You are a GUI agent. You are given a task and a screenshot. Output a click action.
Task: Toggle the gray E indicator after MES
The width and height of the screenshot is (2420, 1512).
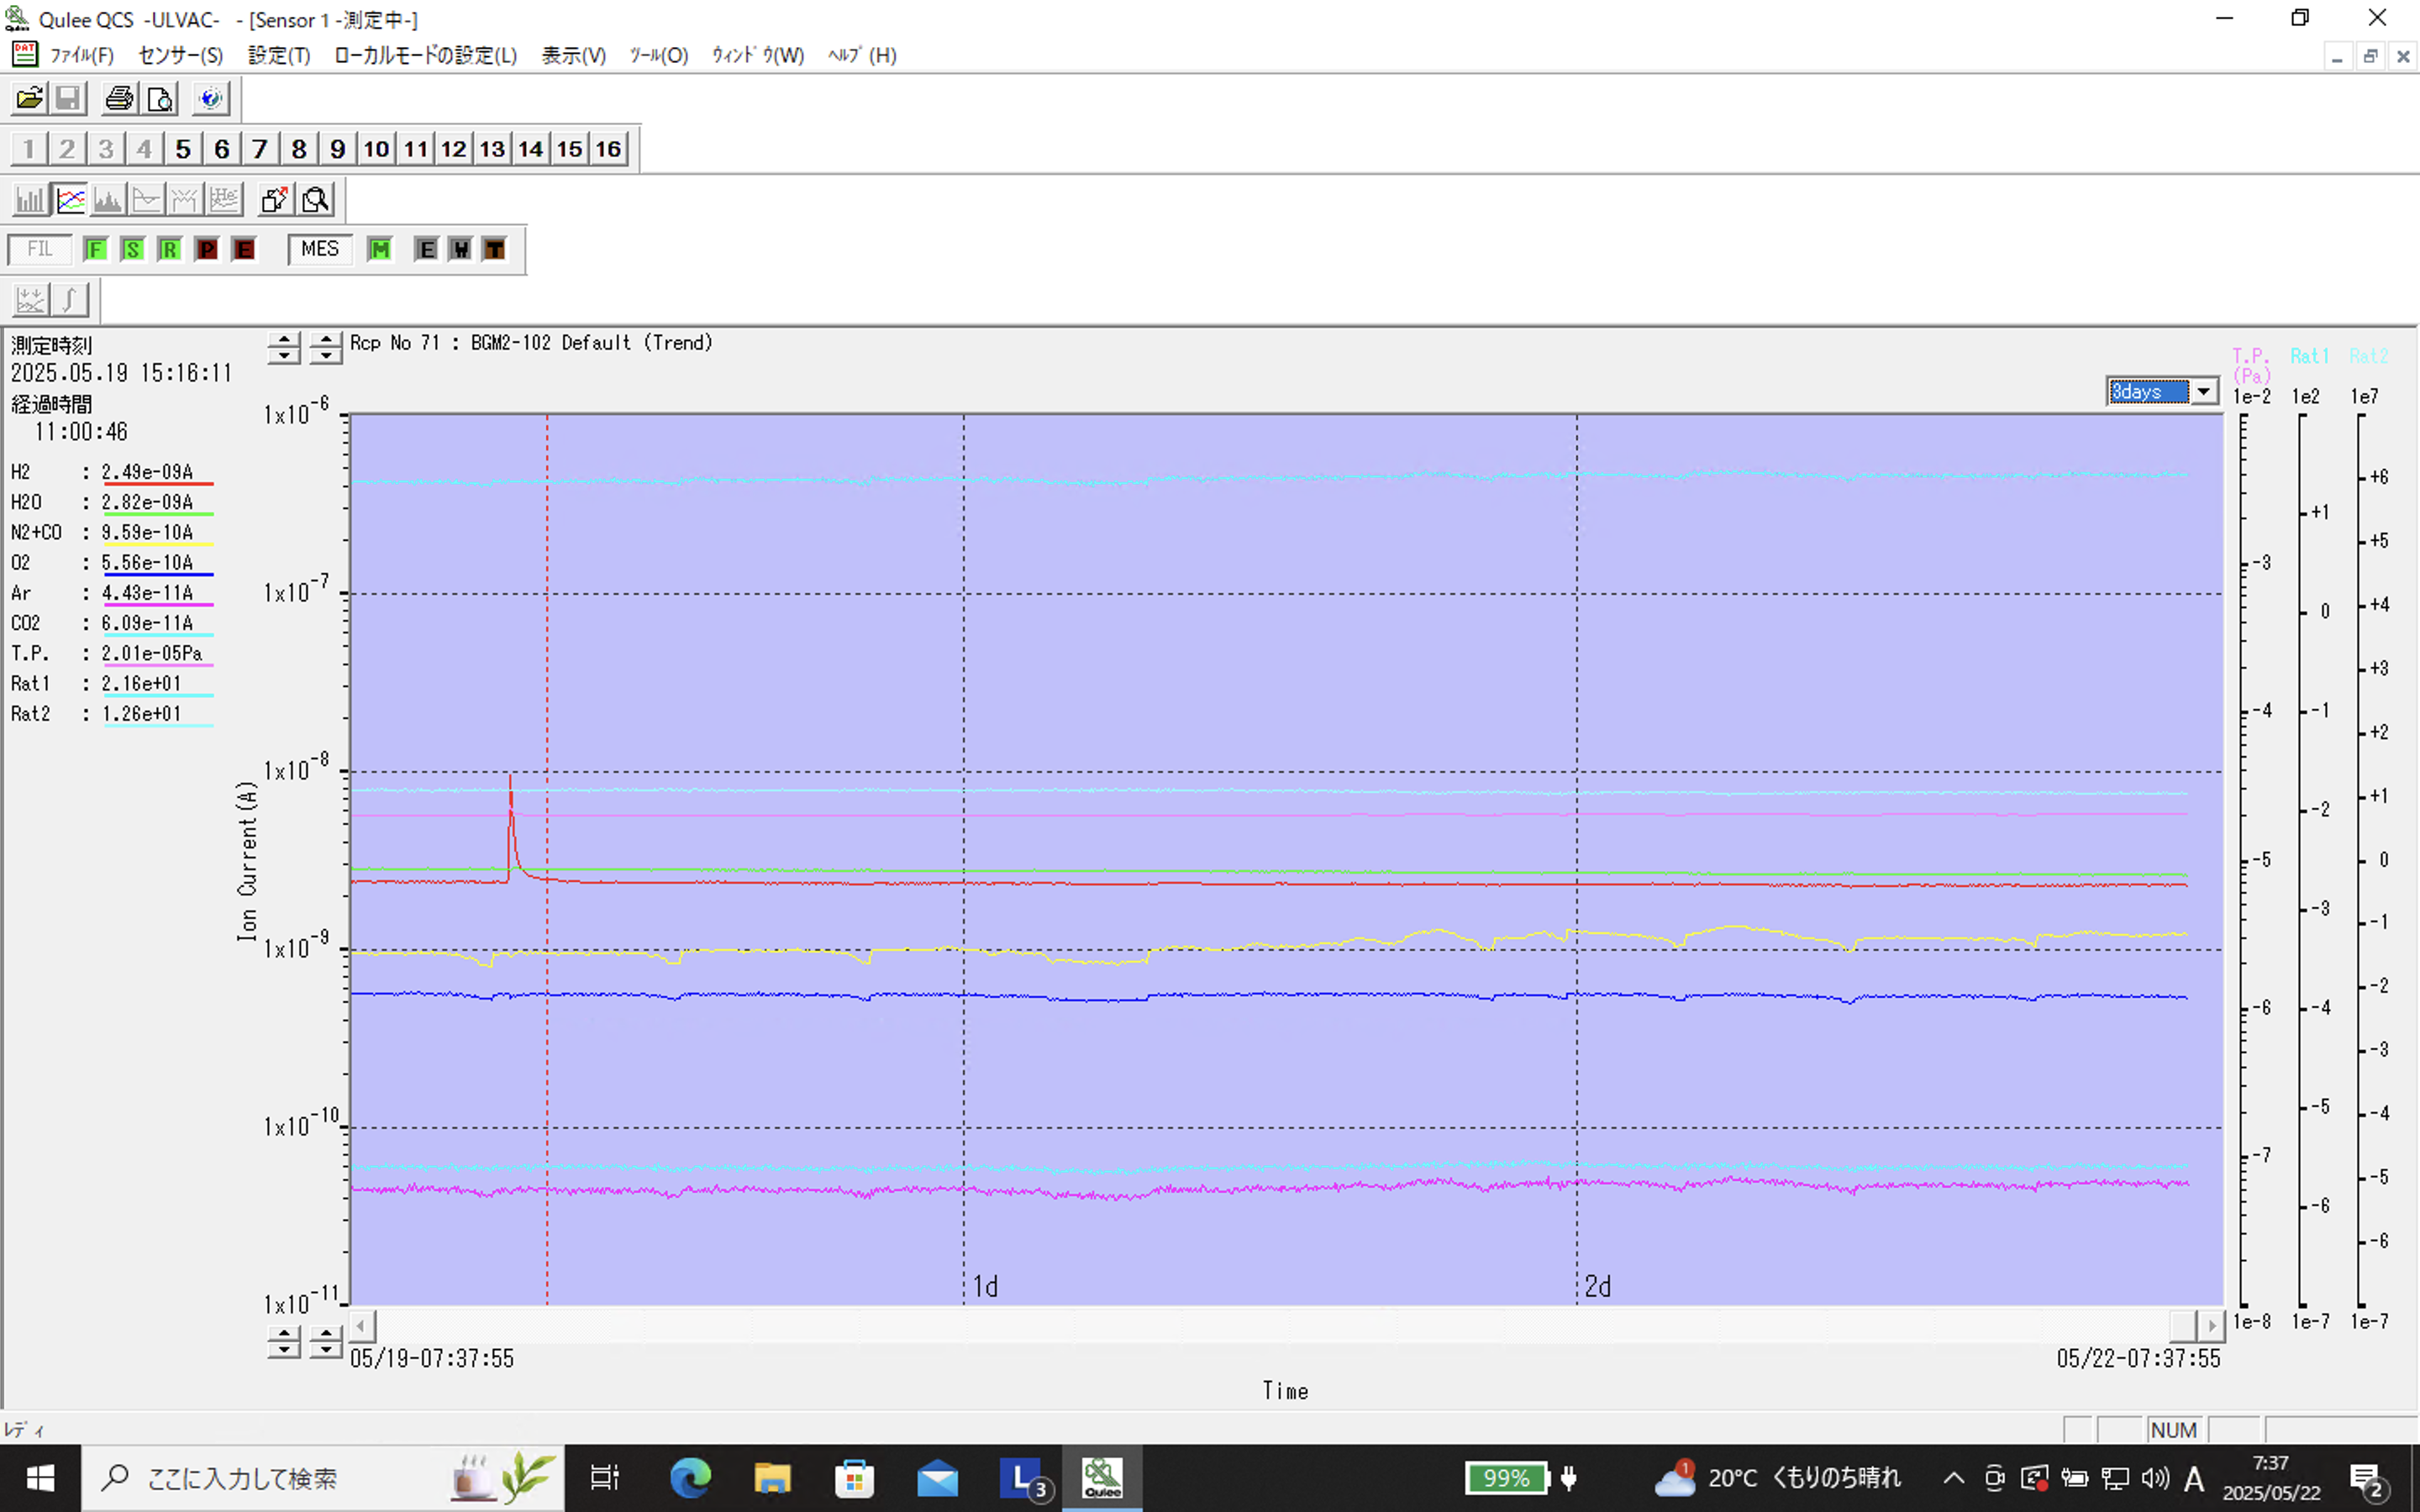tap(426, 249)
